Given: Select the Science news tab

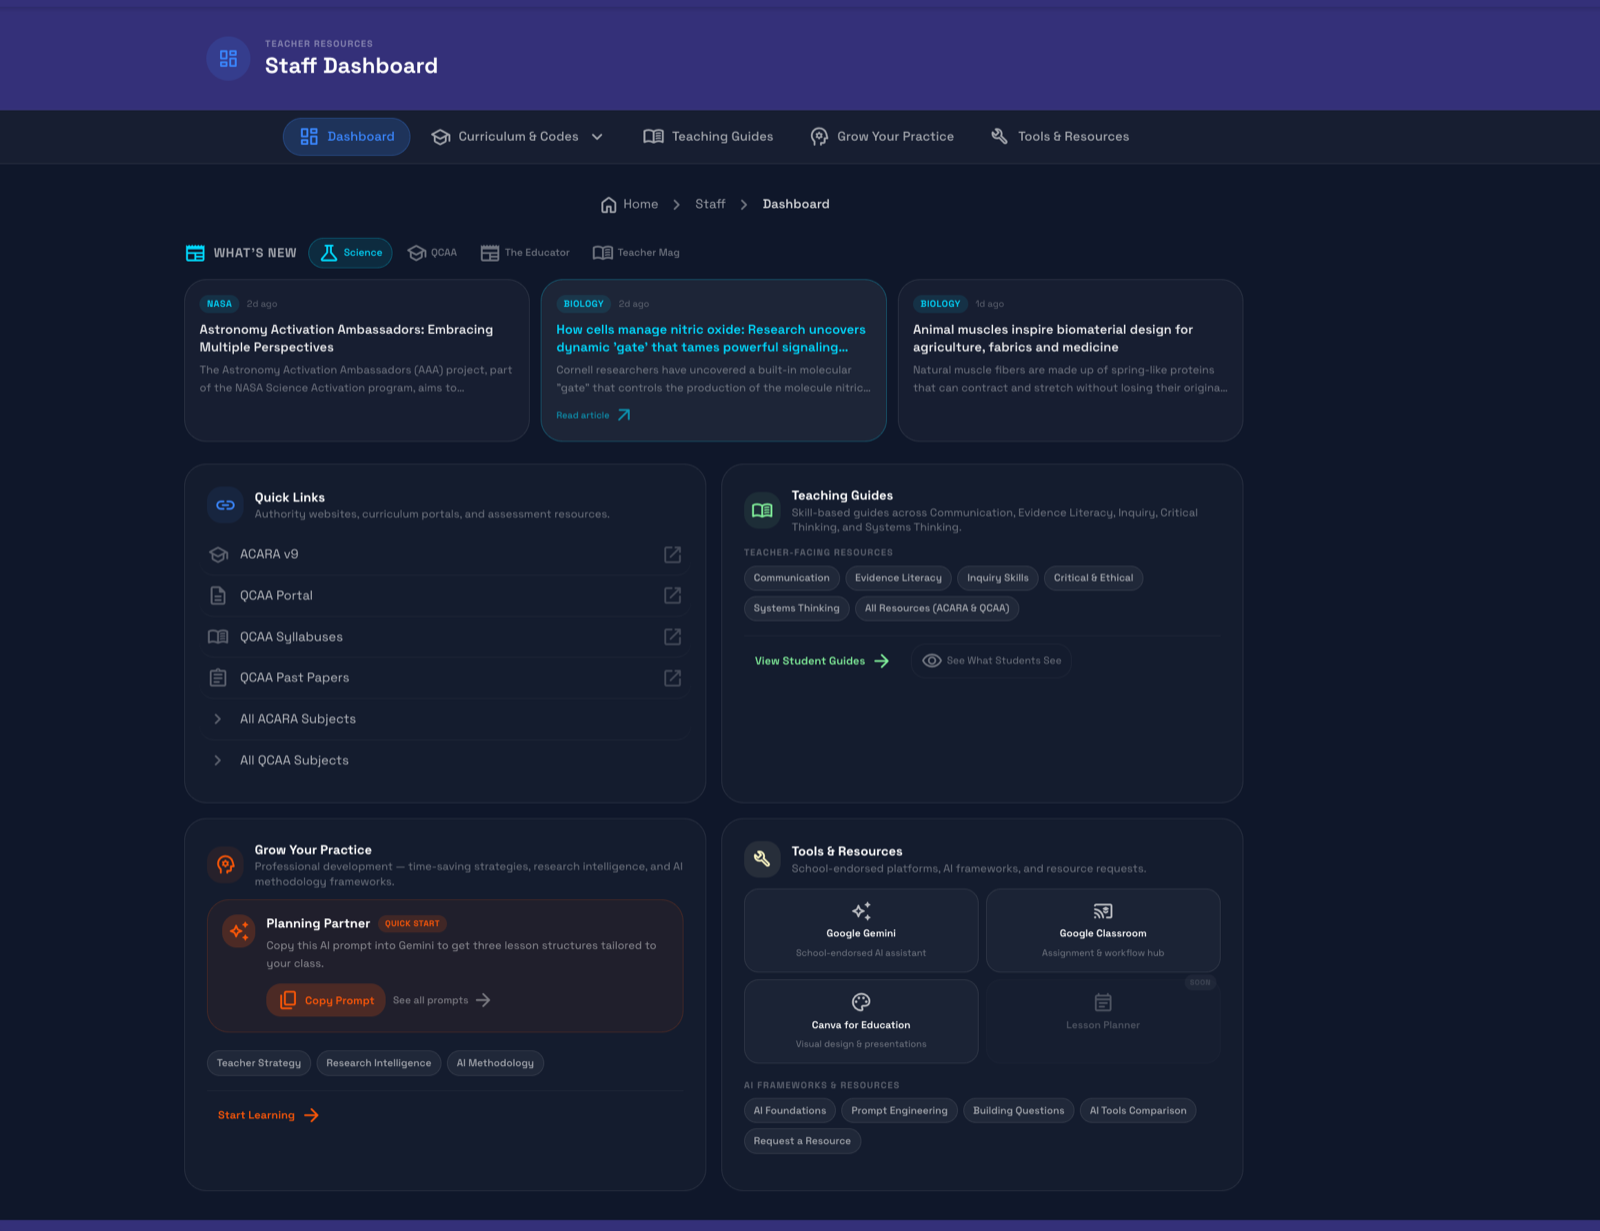Looking at the screenshot, I should pos(350,253).
